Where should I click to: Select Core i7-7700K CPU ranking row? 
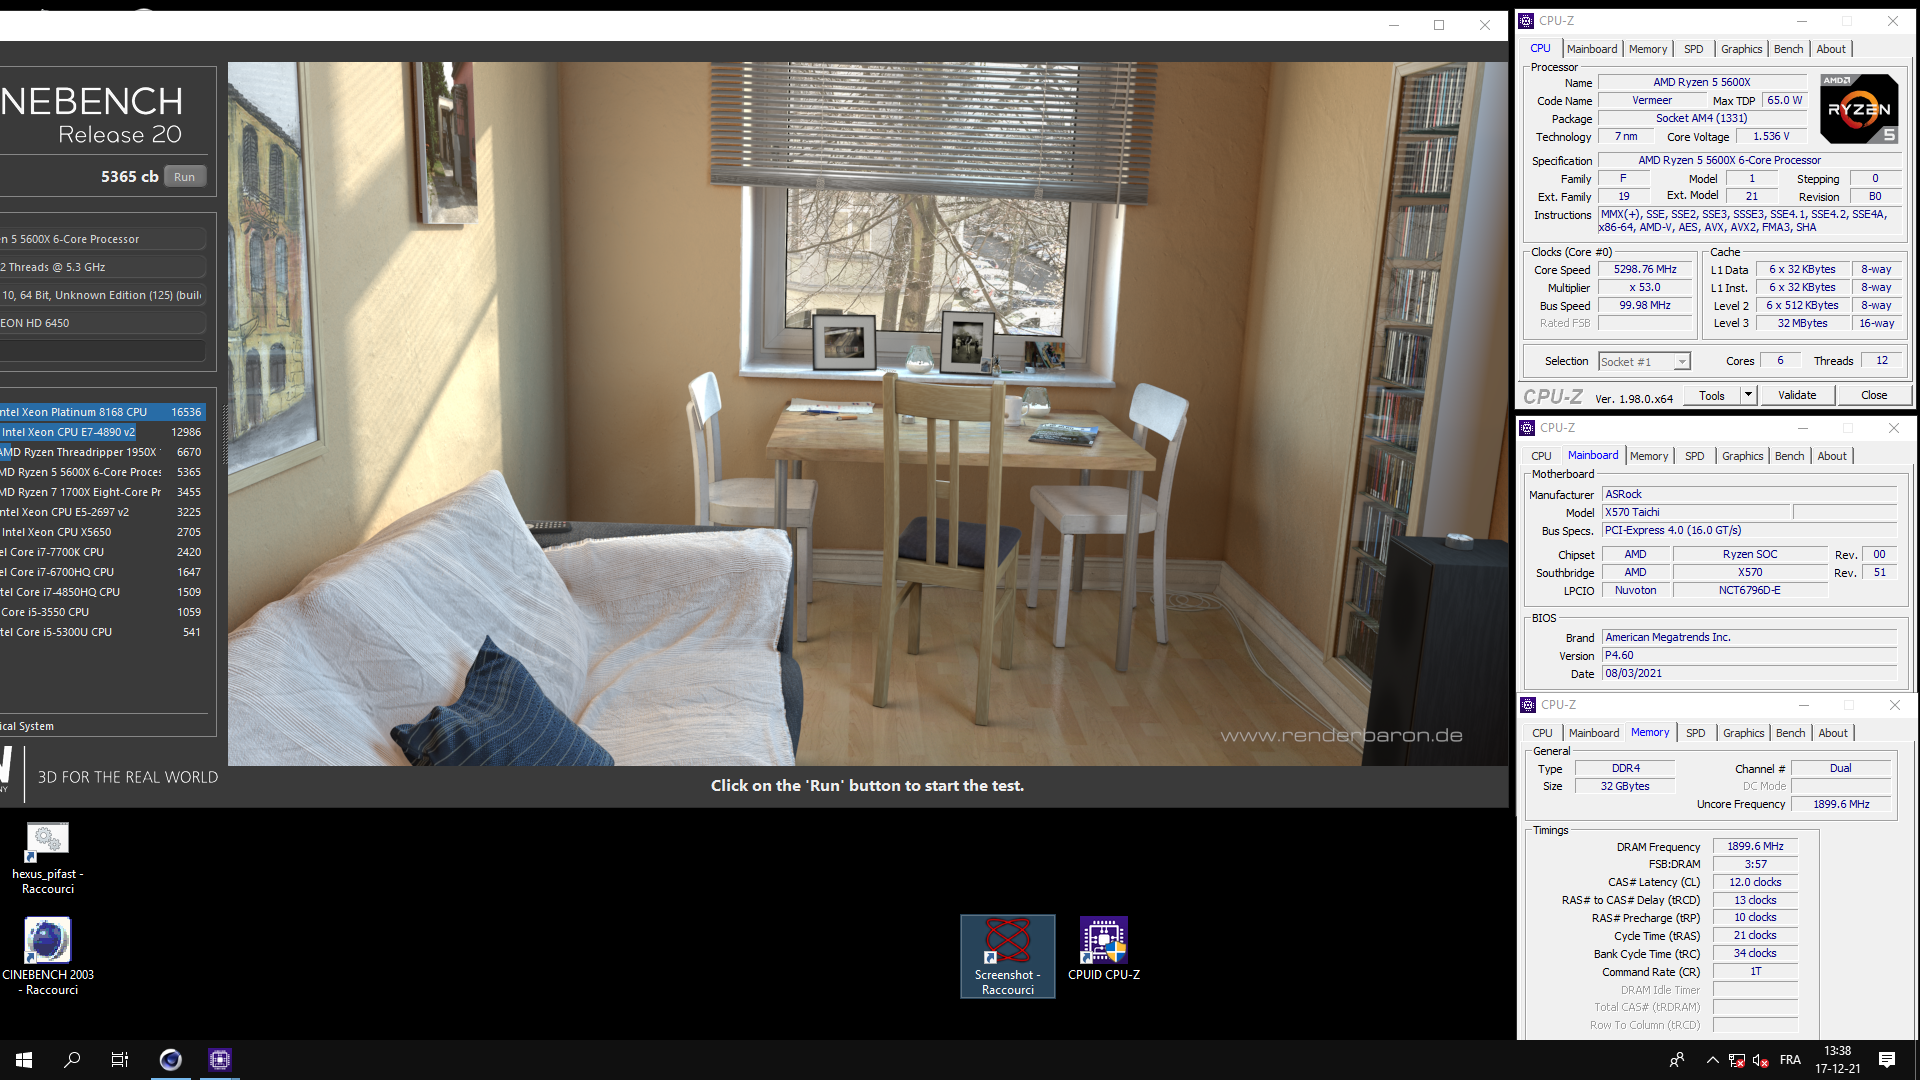(x=103, y=552)
